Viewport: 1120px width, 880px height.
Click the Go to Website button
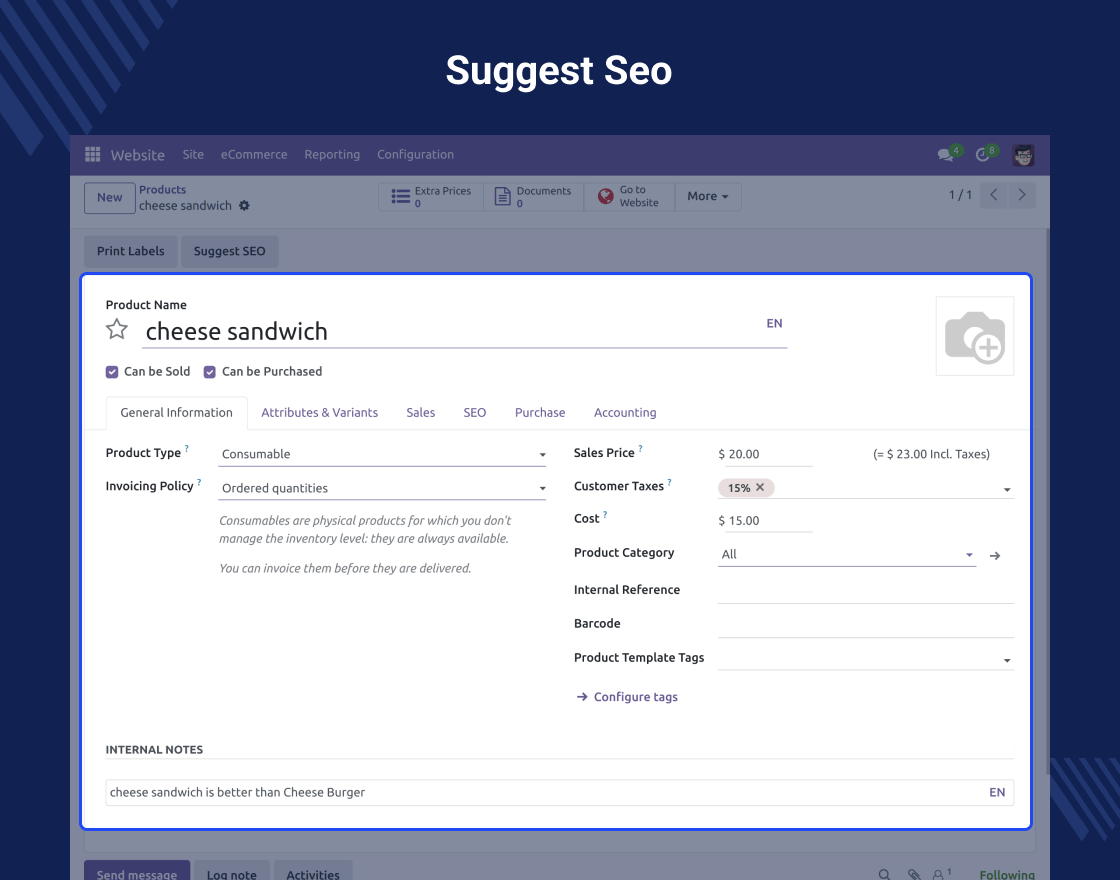tap(629, 196)
